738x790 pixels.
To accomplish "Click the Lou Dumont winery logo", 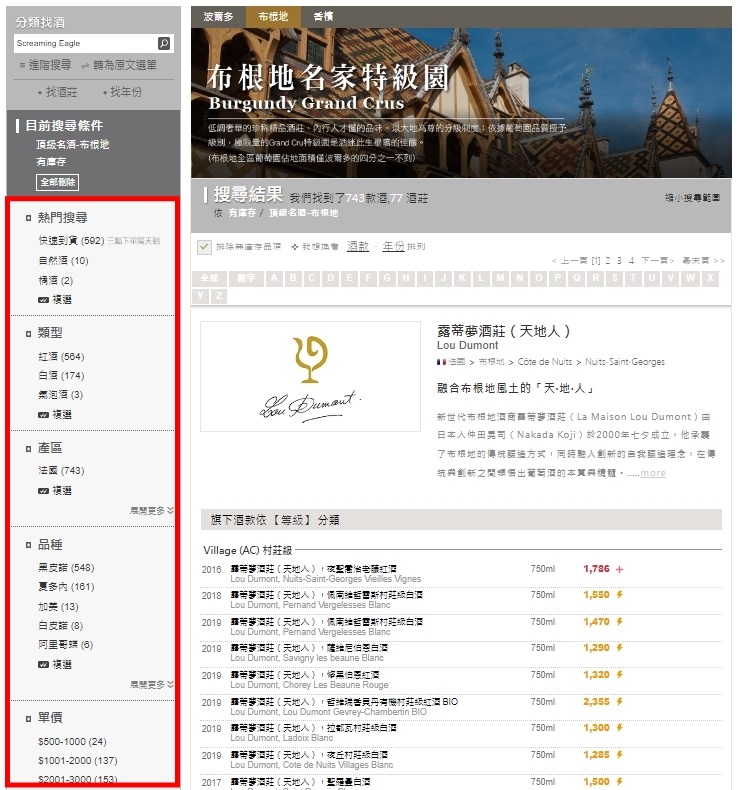I will 310,376.
